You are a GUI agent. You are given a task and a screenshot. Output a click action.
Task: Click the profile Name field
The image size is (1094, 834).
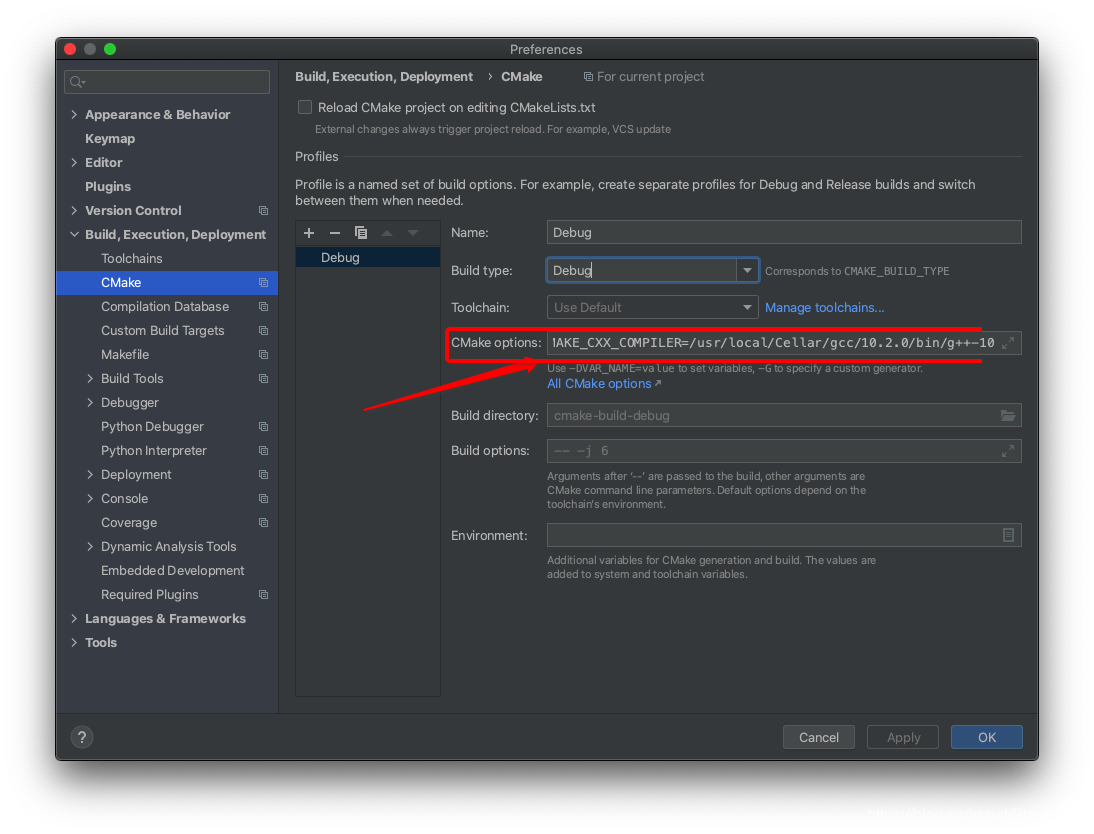(784, 232)
